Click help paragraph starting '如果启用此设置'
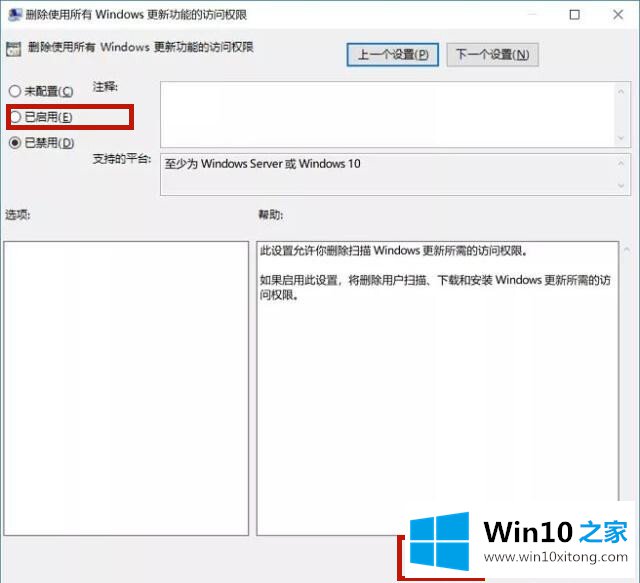 point(435,287)
